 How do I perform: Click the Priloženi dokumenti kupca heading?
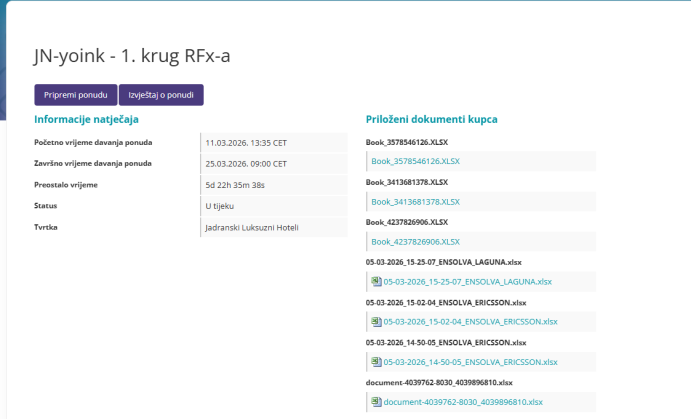click(x=432, y=119)
